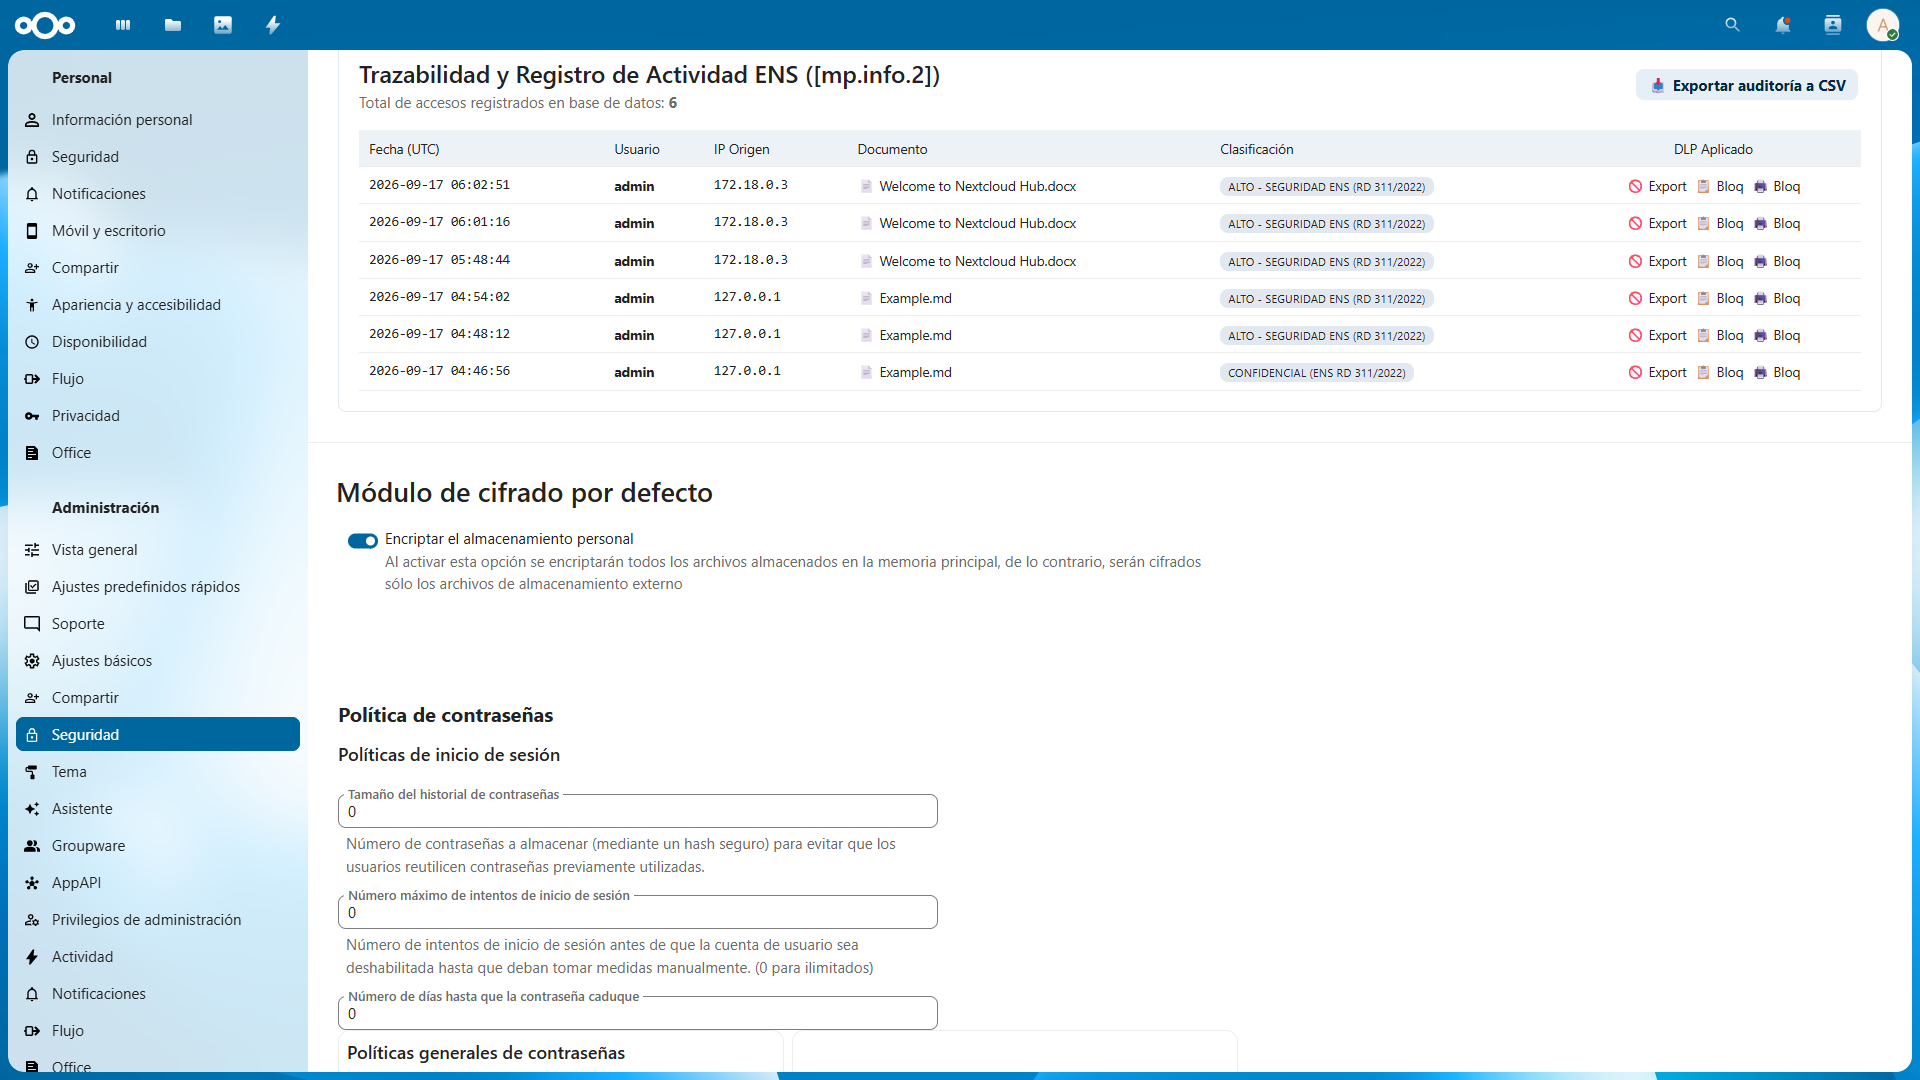
Task: Click the Vista general sliders icon
Action: coord(32,550)
